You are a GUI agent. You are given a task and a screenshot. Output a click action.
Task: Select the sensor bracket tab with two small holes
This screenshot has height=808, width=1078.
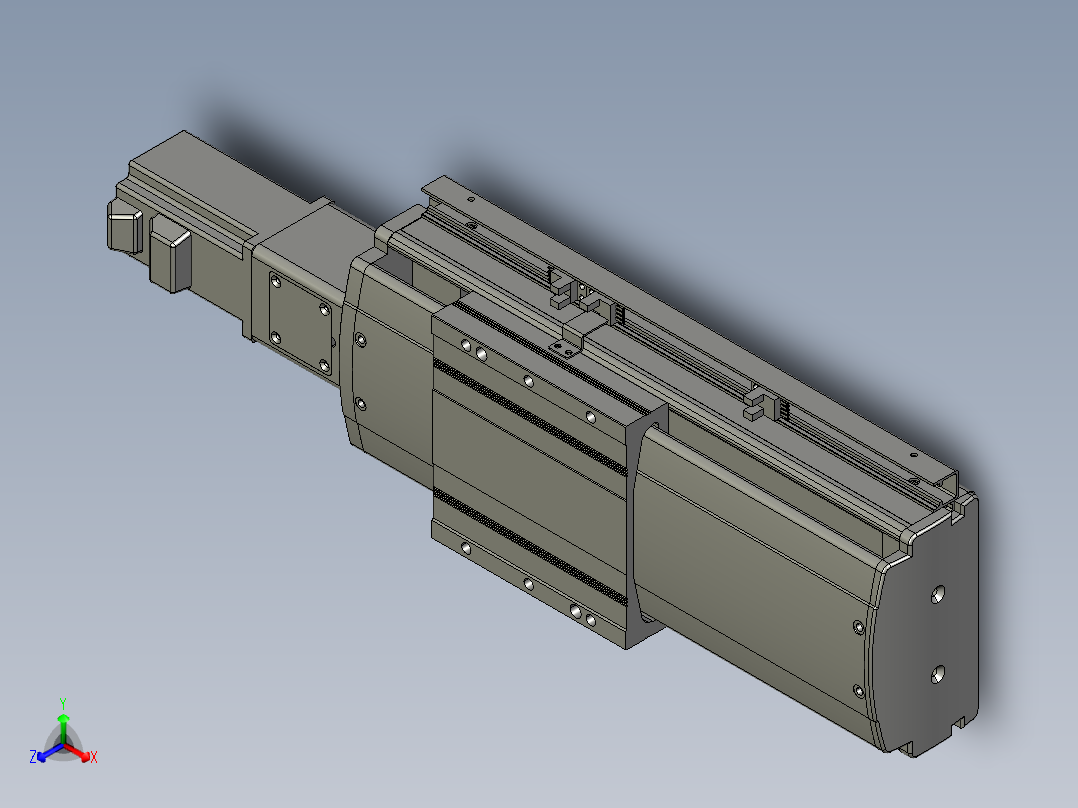point(564,350)
